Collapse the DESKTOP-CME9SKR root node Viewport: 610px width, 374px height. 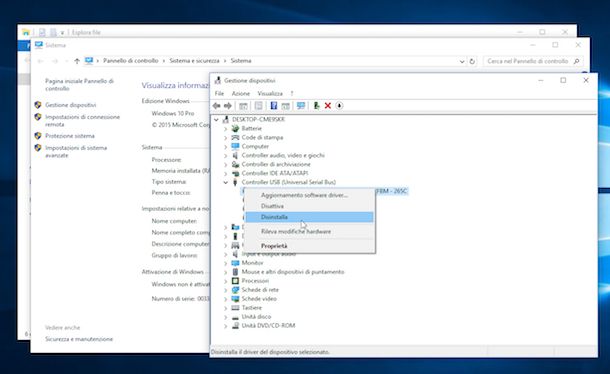(x=216, y=119)
